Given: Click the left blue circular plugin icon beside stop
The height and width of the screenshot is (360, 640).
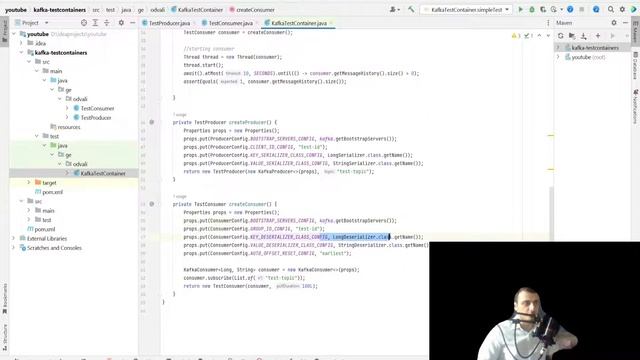Looking at the screenshot, I should click(570, 9).
